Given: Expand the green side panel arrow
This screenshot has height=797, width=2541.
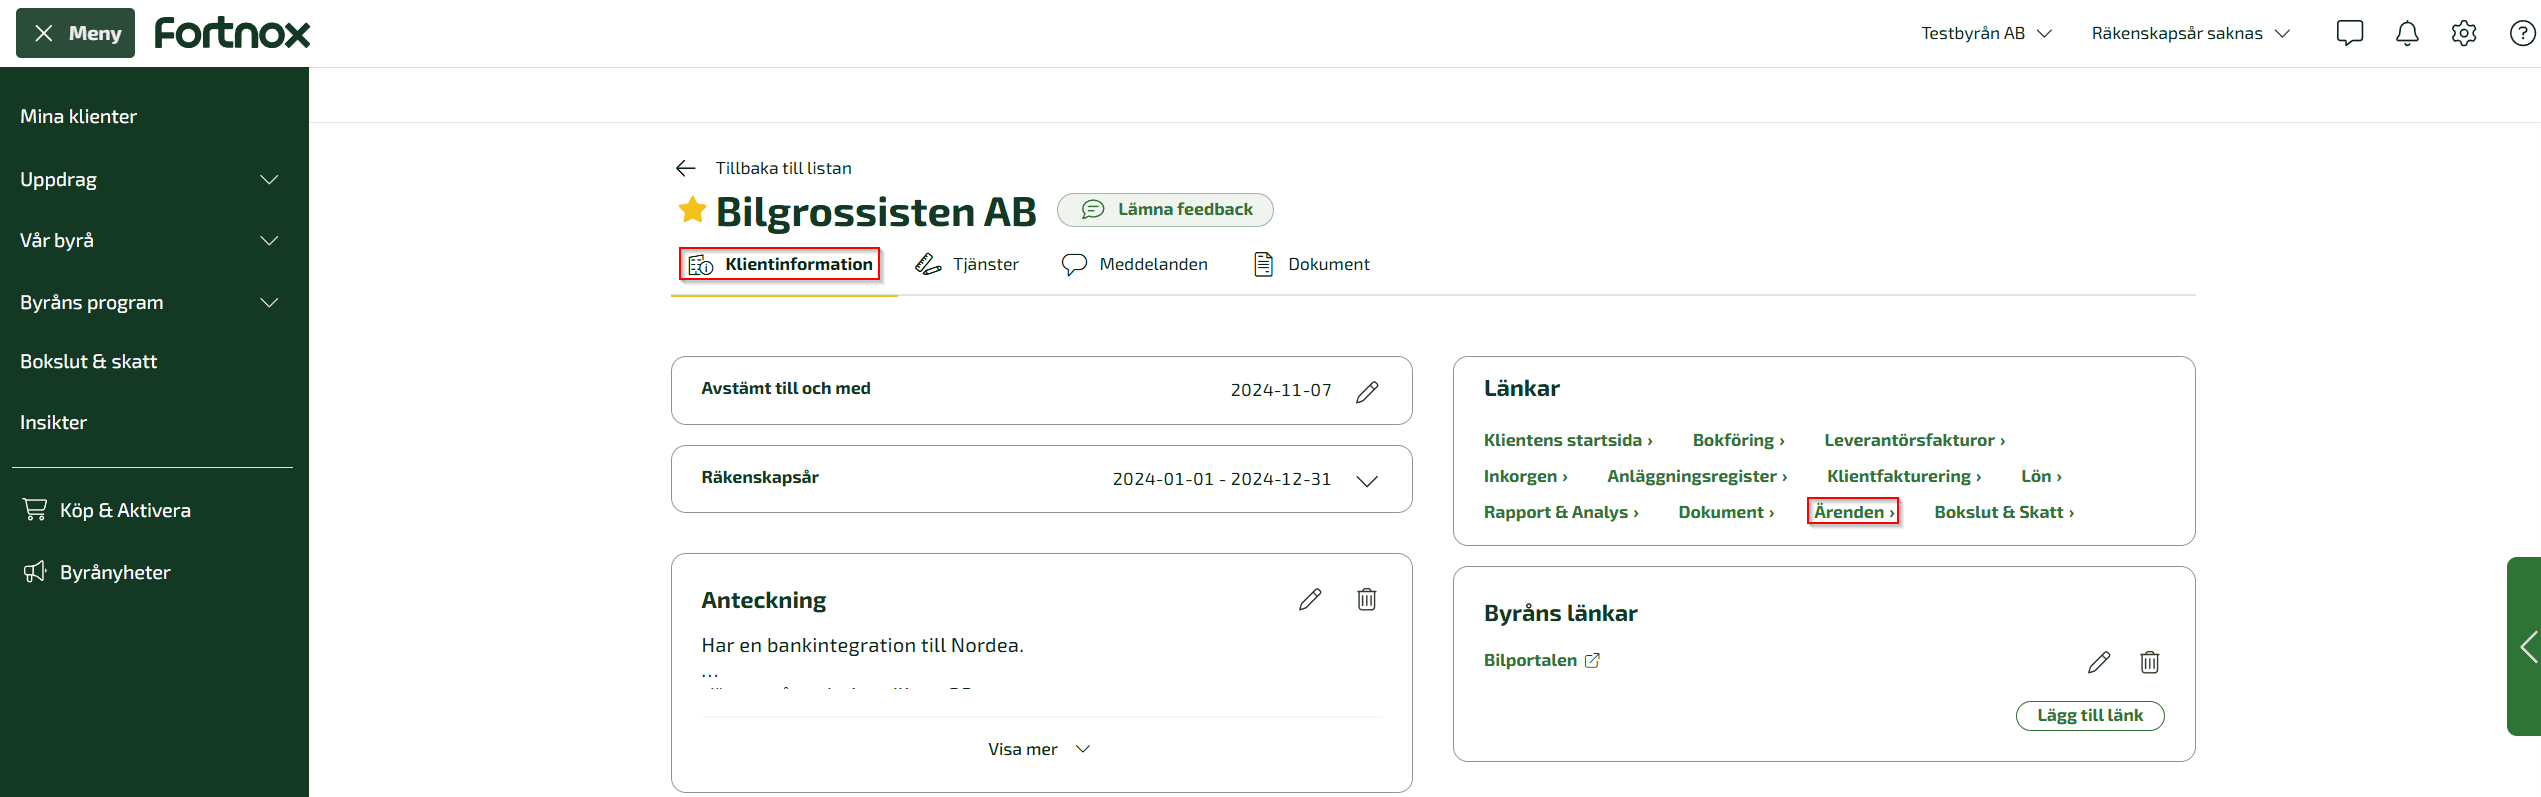Looking at the screenshot, I should point(2526,646).
